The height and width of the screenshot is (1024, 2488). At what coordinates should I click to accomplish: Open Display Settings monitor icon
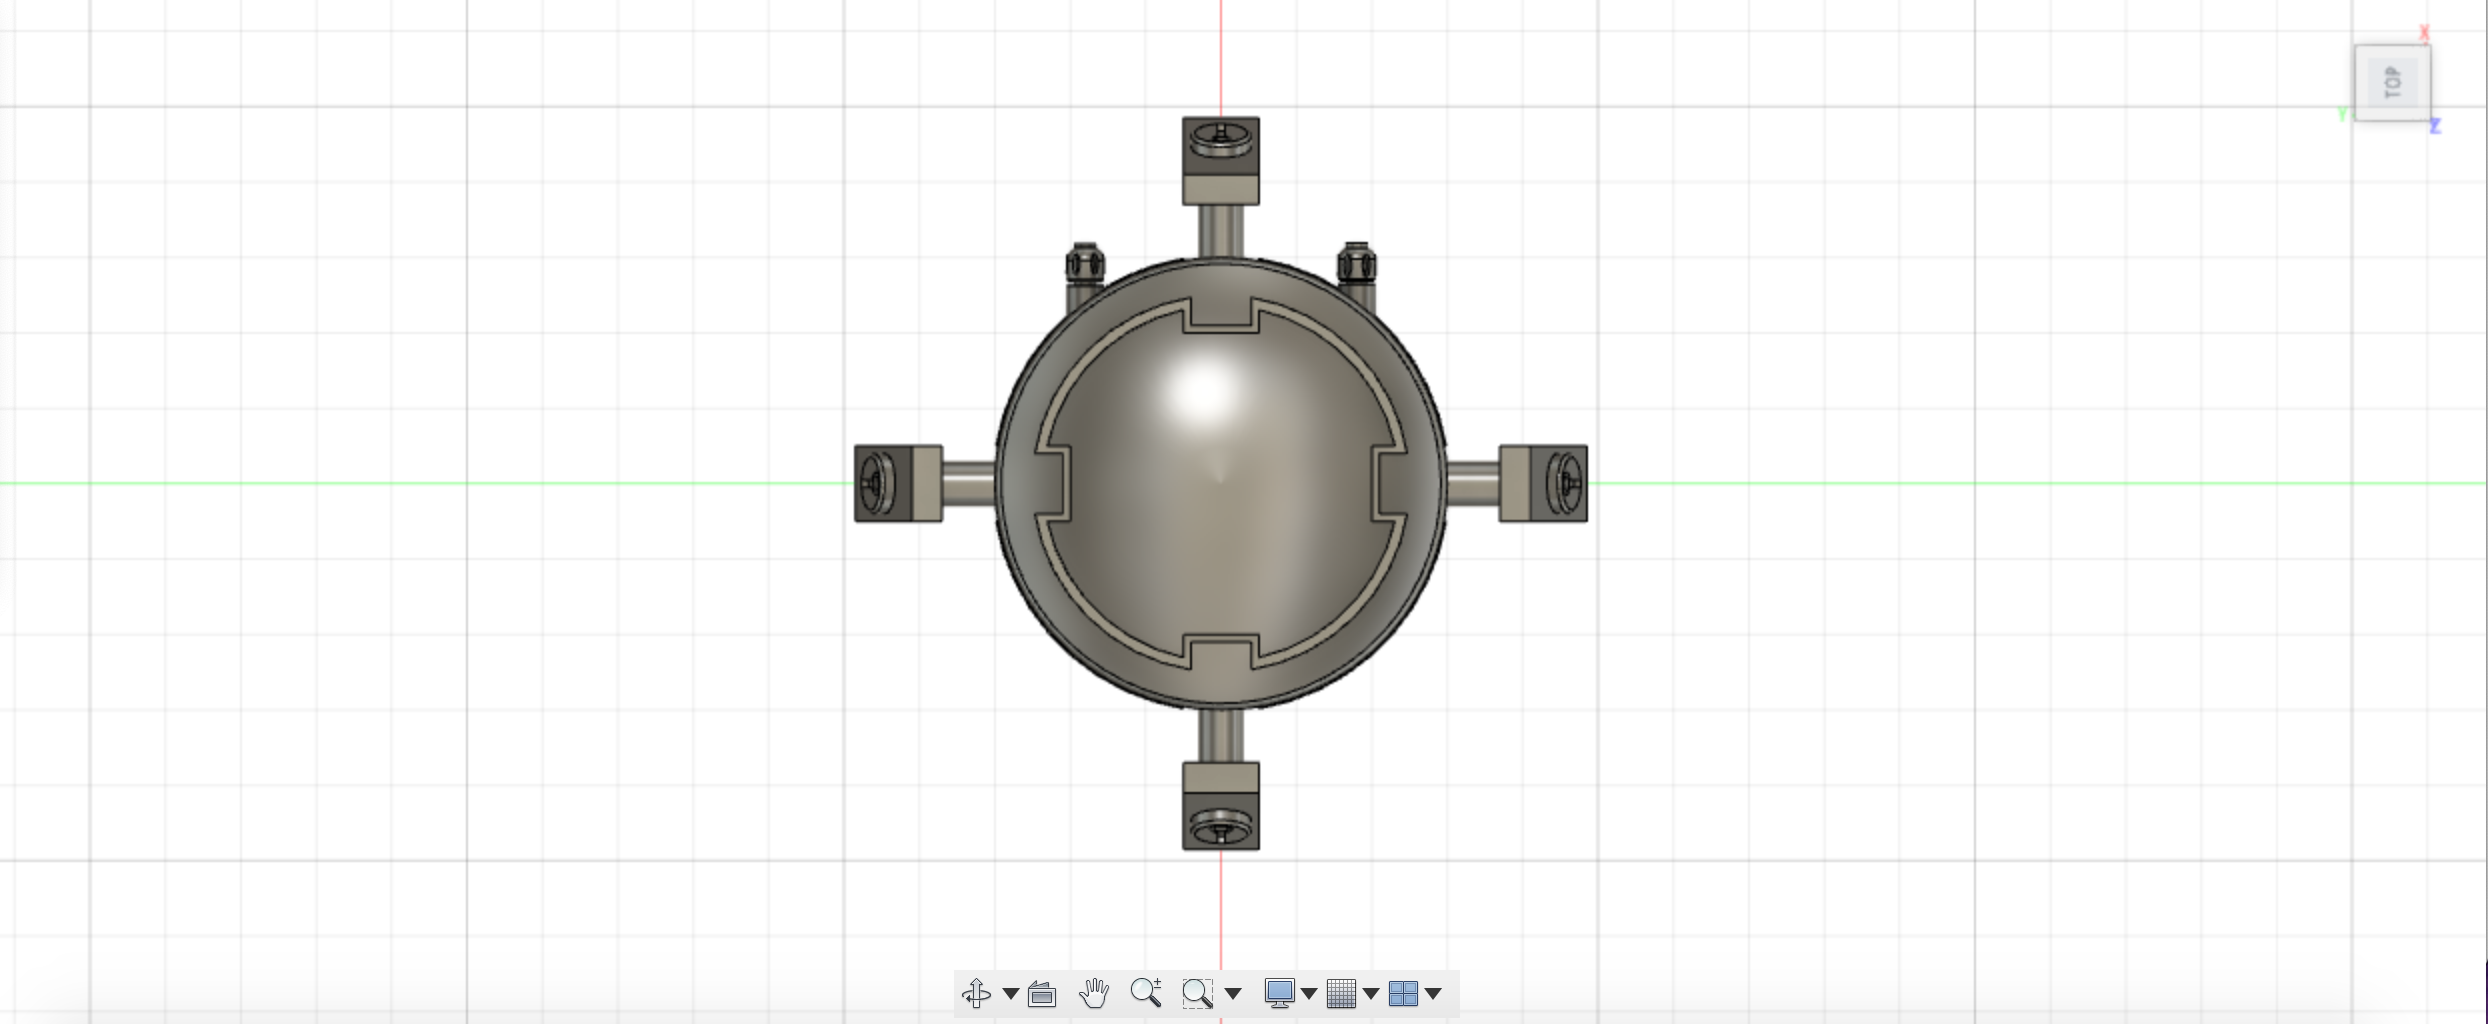(x=1279, y=993)
